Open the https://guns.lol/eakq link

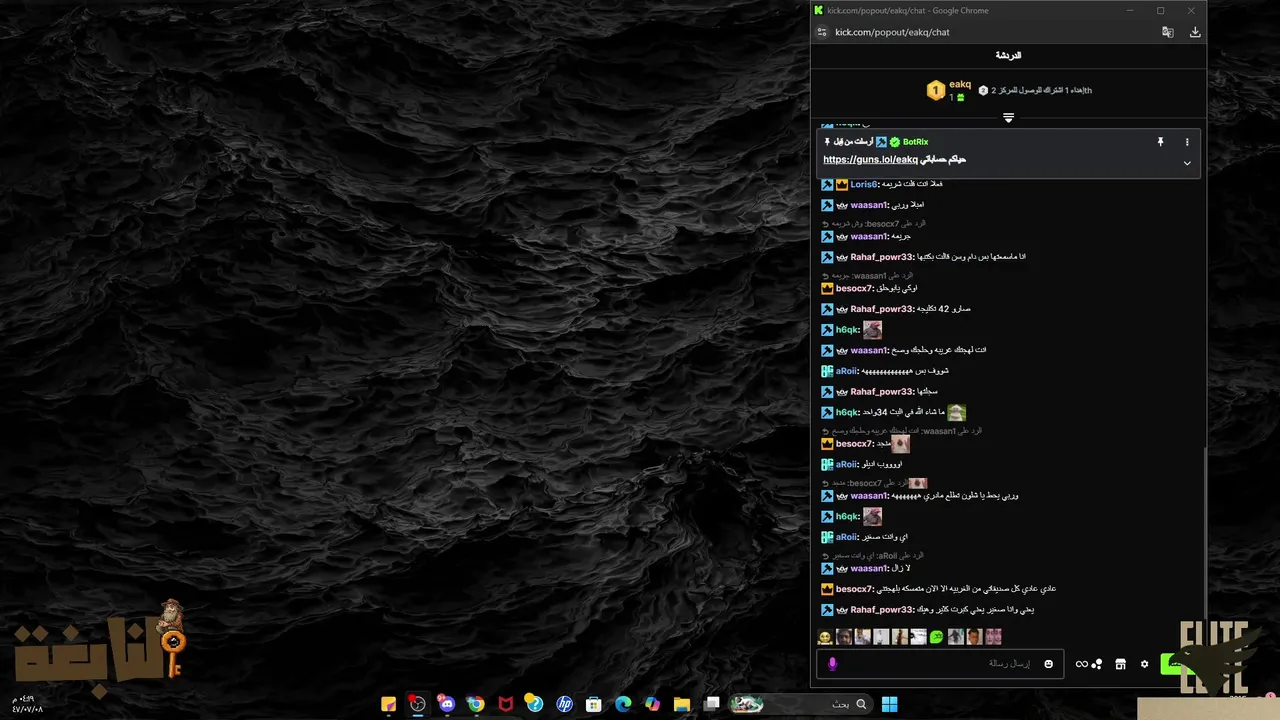(x=870, y=160)
